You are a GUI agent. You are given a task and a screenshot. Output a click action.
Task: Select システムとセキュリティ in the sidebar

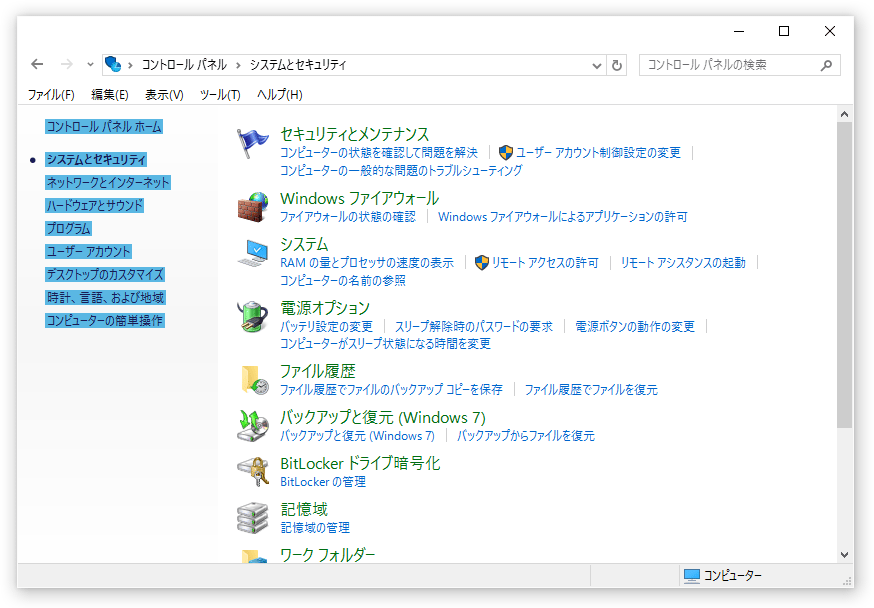tap(96, 159)
